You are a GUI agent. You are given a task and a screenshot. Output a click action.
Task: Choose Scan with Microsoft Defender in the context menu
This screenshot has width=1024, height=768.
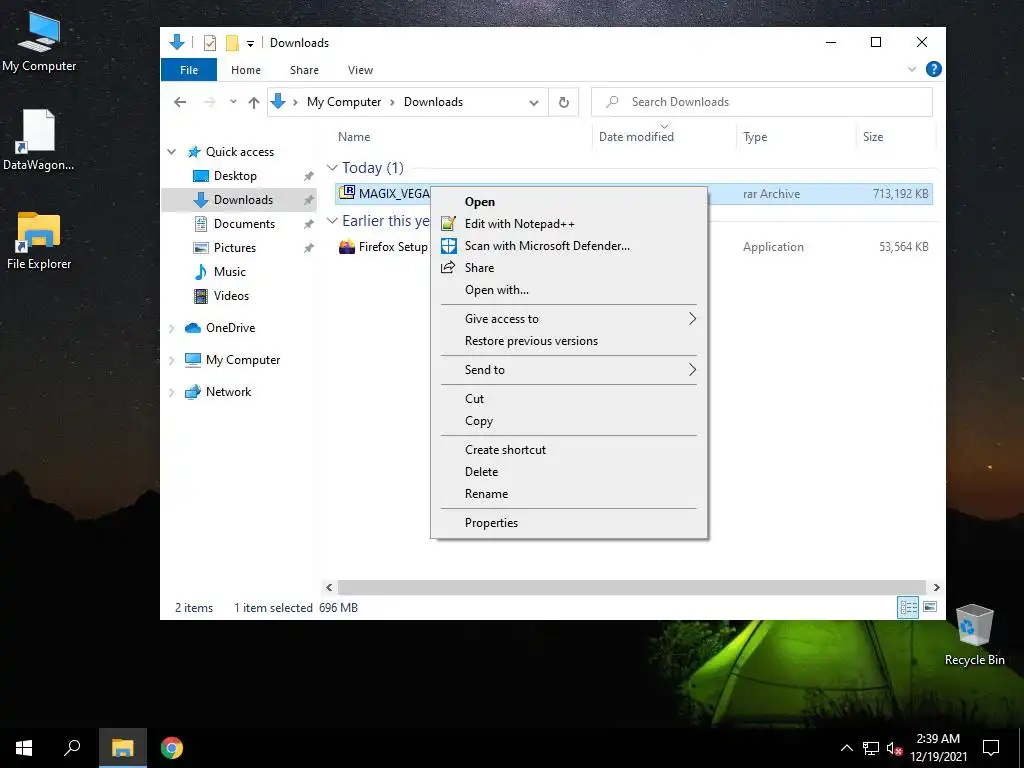pos(569,246)
